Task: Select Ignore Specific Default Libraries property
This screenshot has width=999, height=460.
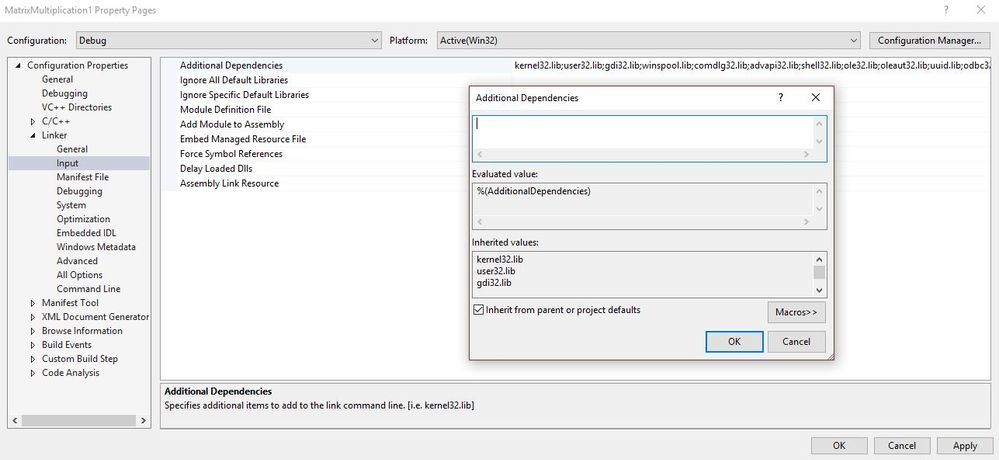Action: tap(244, 95)
